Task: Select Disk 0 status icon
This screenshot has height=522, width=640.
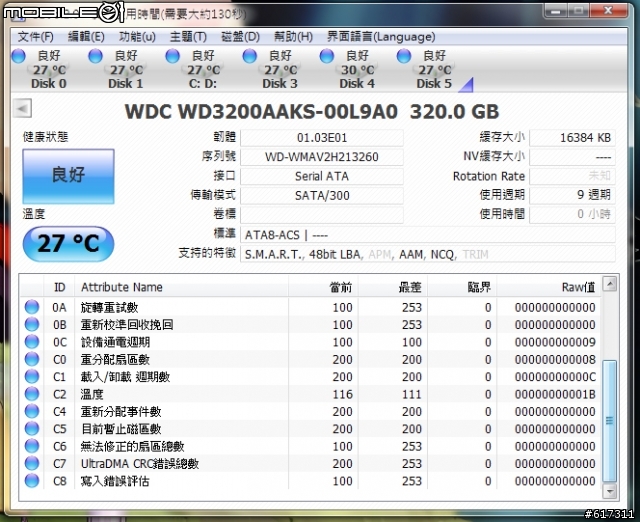Action: point(19,56)
